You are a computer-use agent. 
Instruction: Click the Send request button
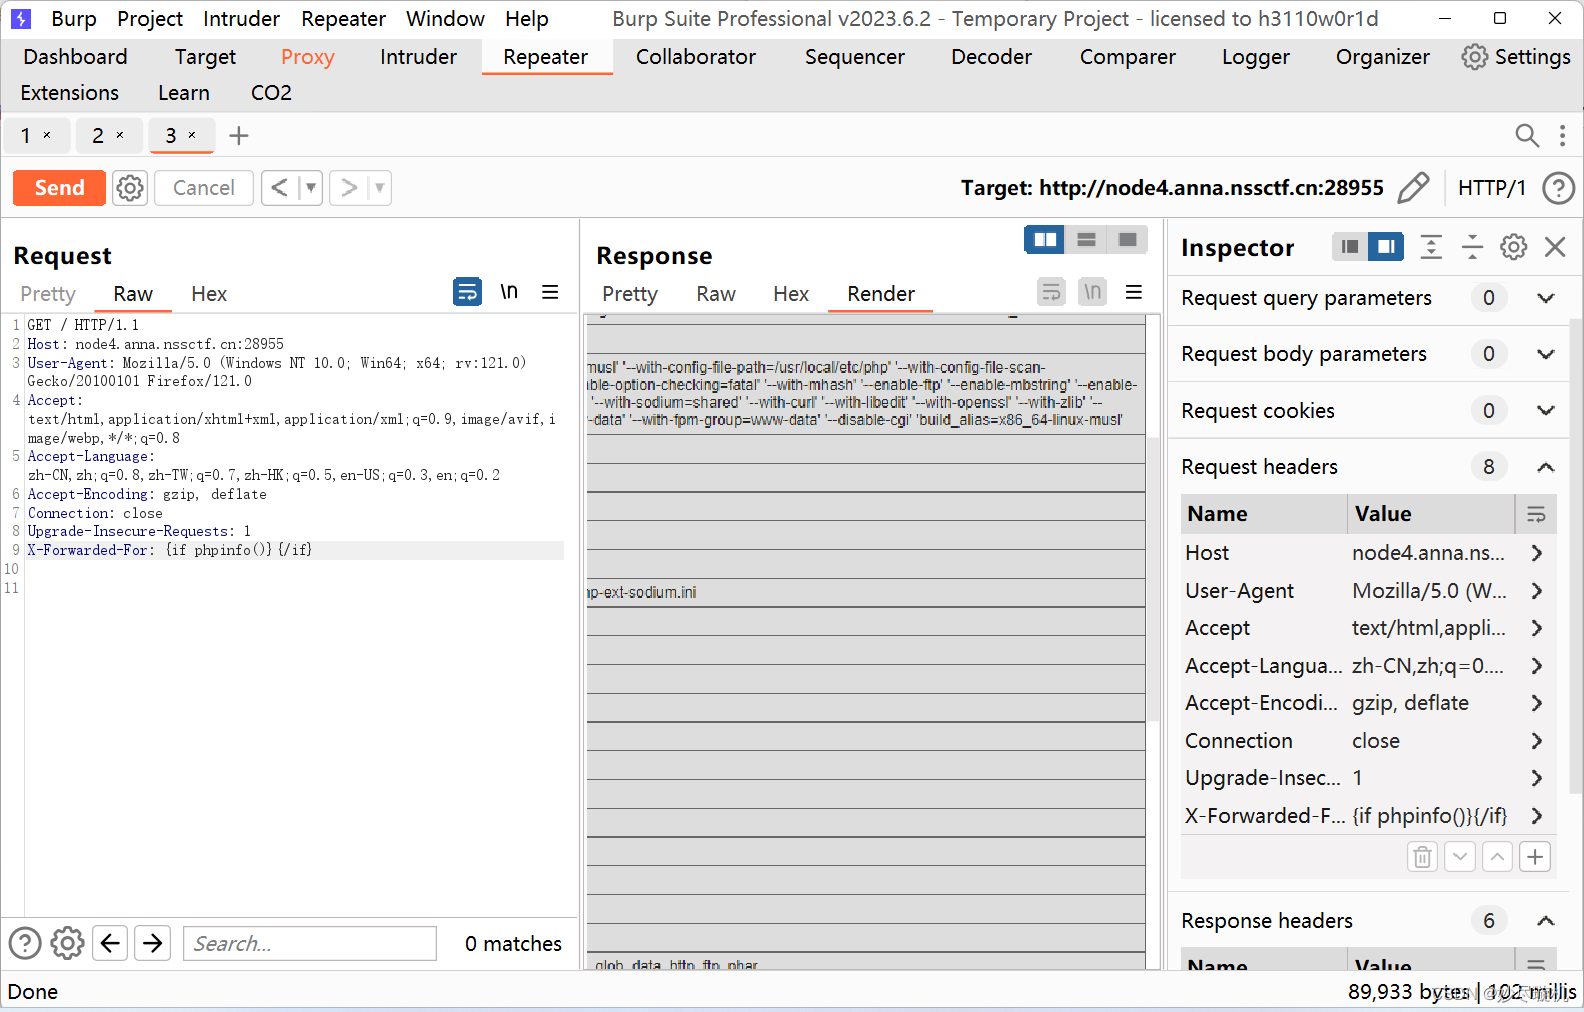59,188
